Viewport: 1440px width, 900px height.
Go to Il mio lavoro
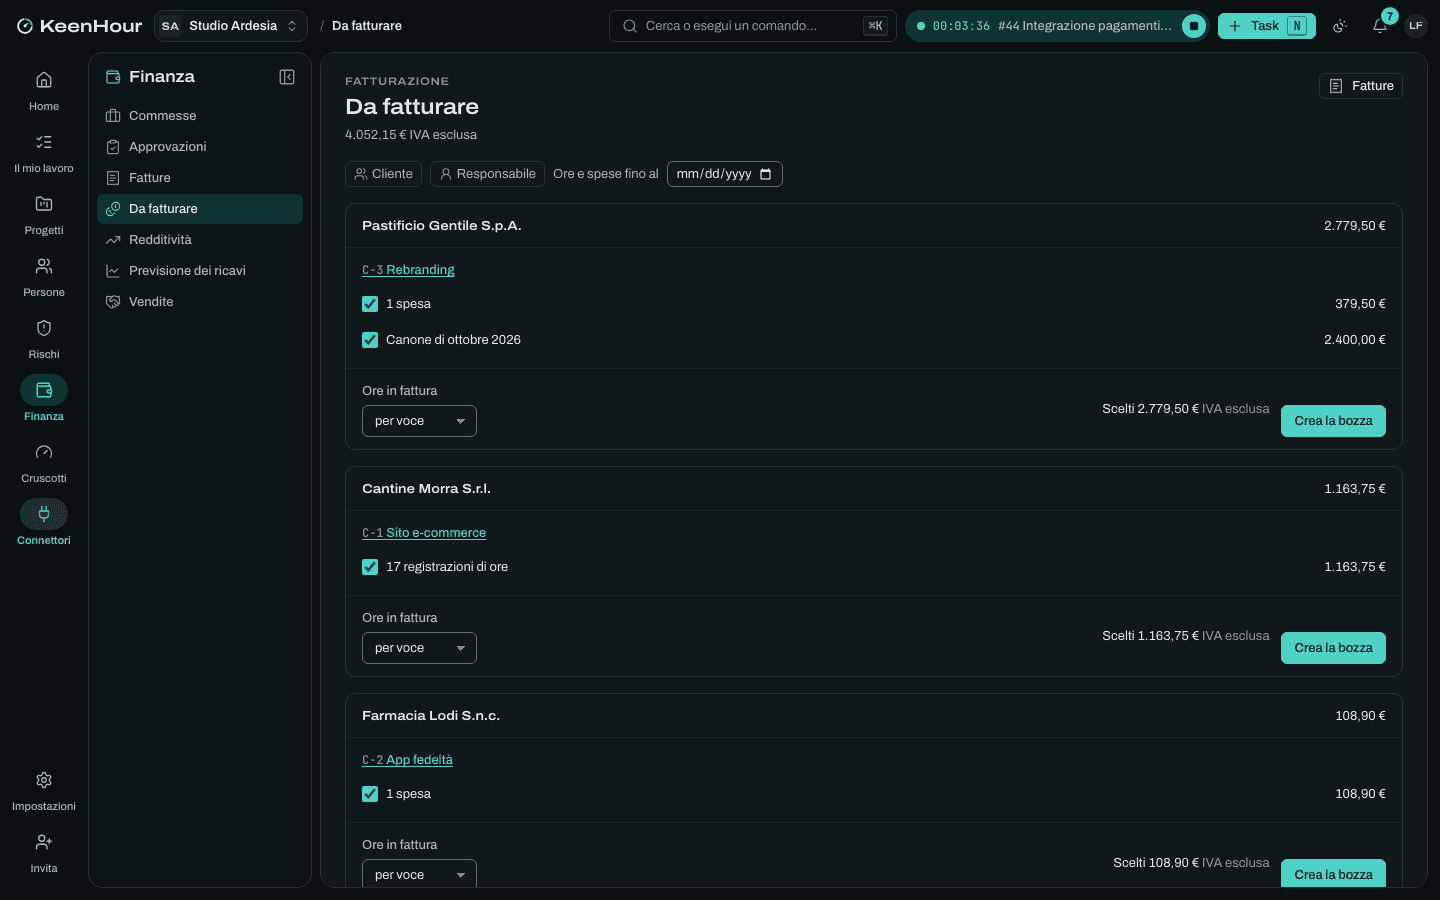click(44, 153)
